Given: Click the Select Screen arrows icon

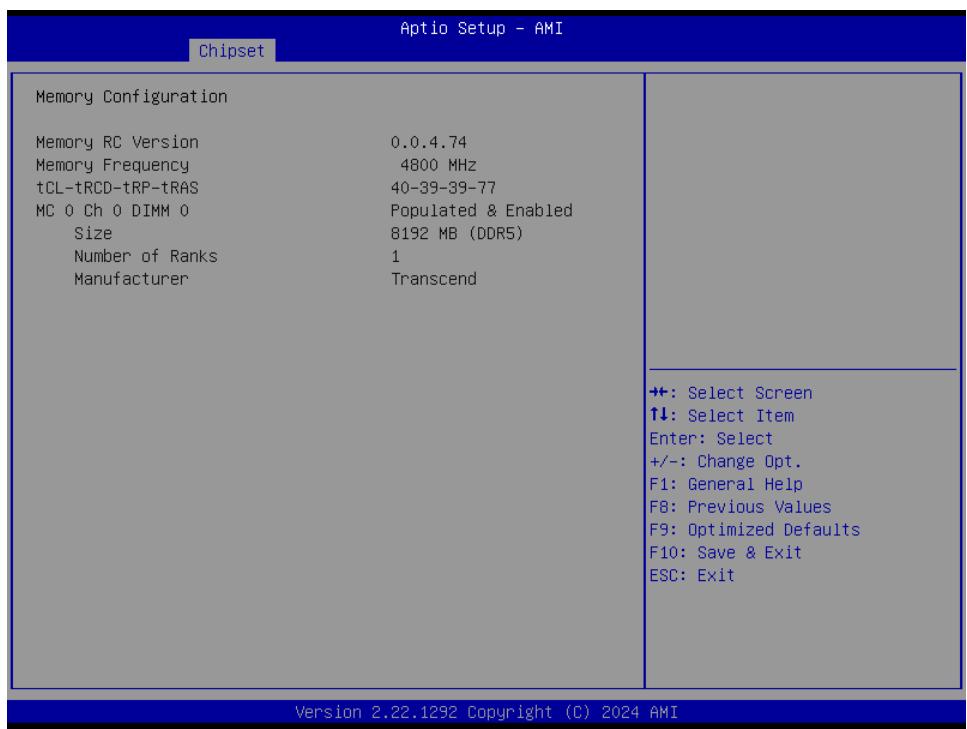Looking at the screenshot, I should click(660, 392).
